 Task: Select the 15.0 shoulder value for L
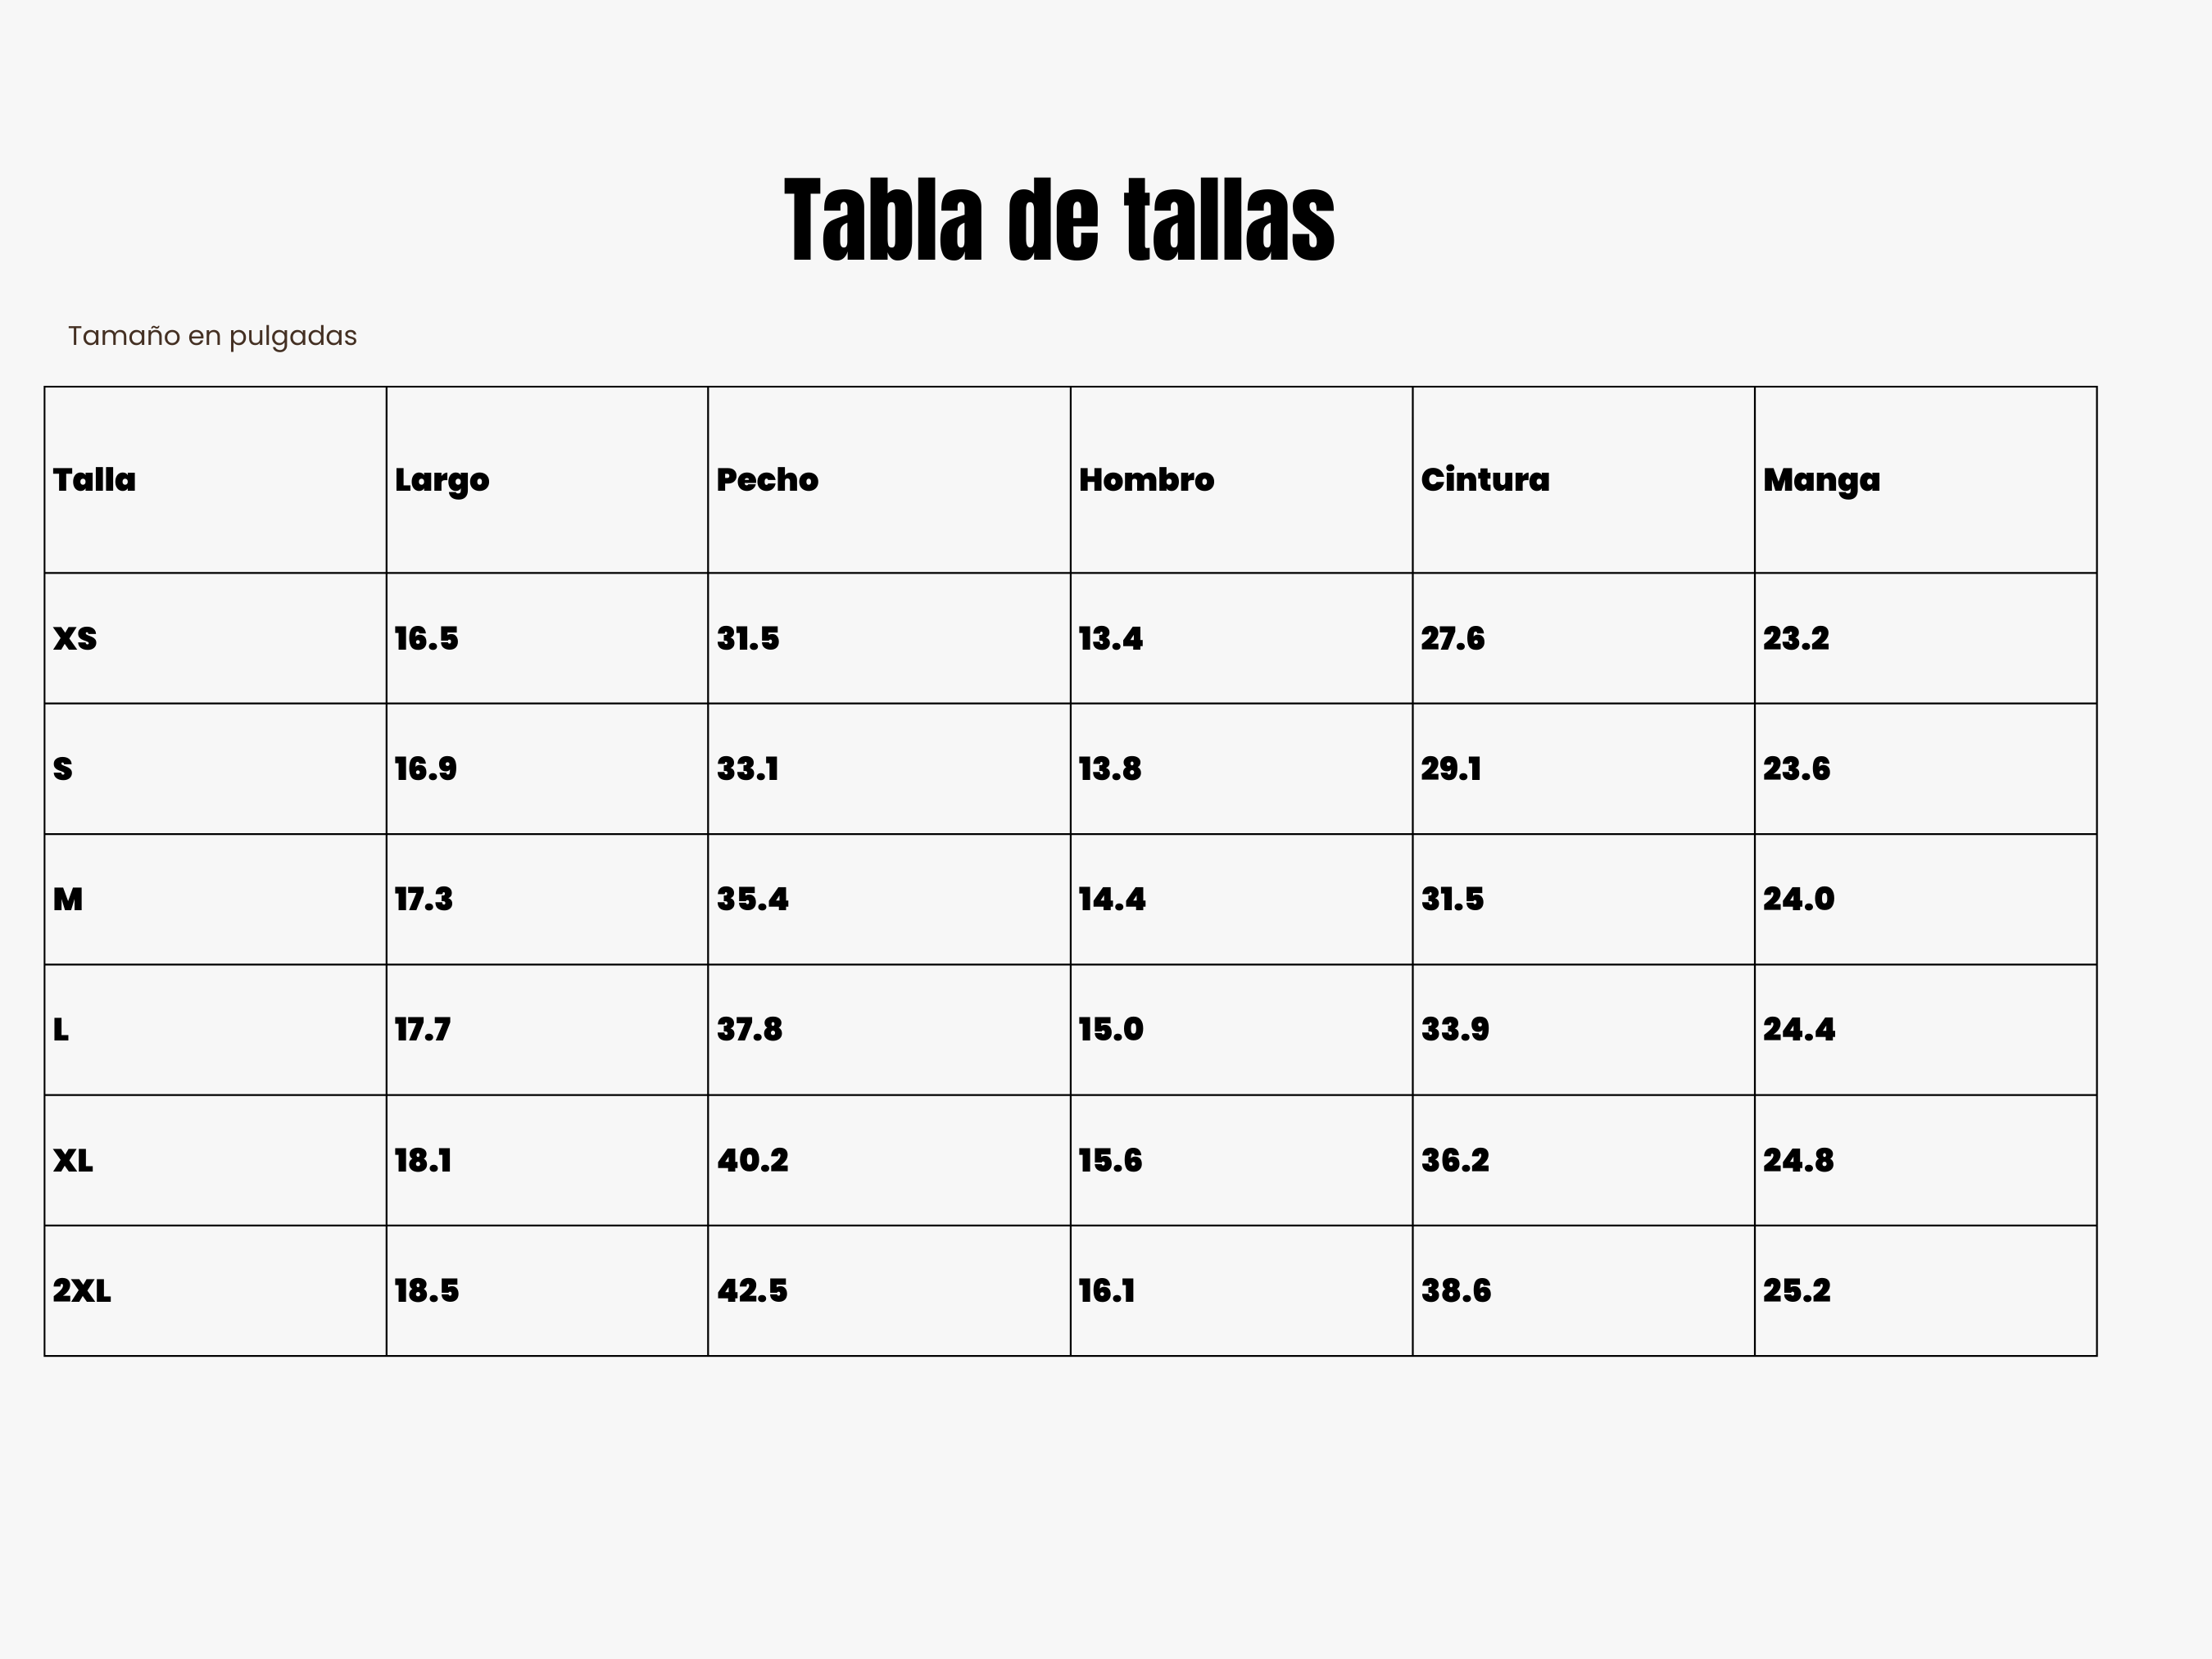tap(1110, 1030)
